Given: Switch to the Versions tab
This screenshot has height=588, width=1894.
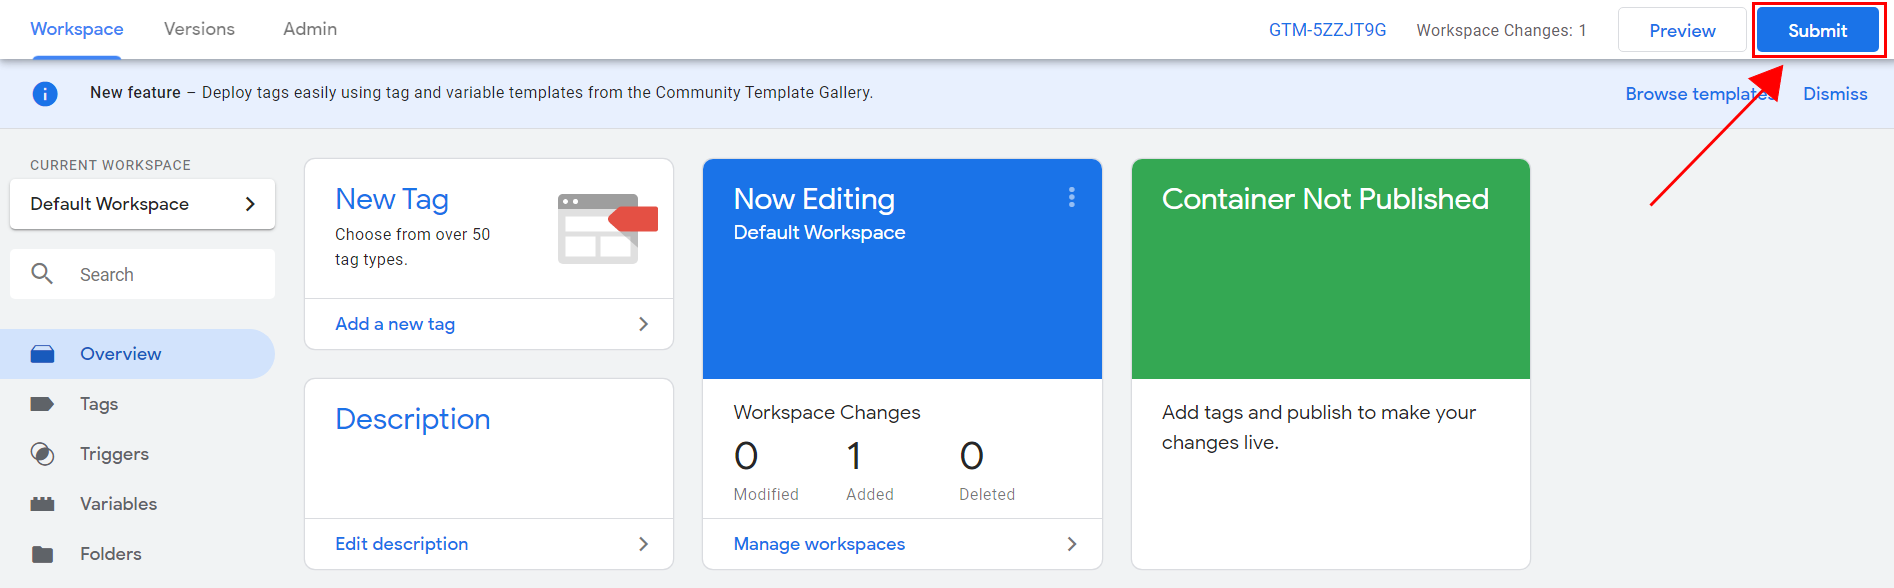Looking at the screenshot, I should pos(199,29).
